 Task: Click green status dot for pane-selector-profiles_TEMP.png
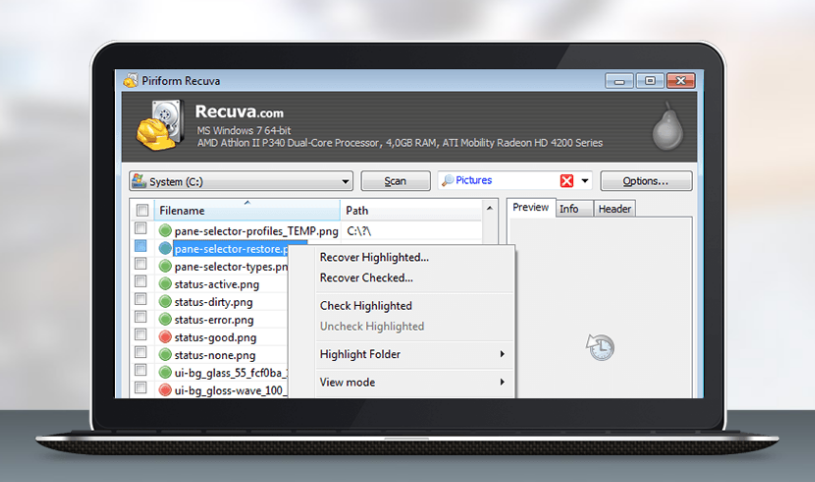(x=165, y=230)
